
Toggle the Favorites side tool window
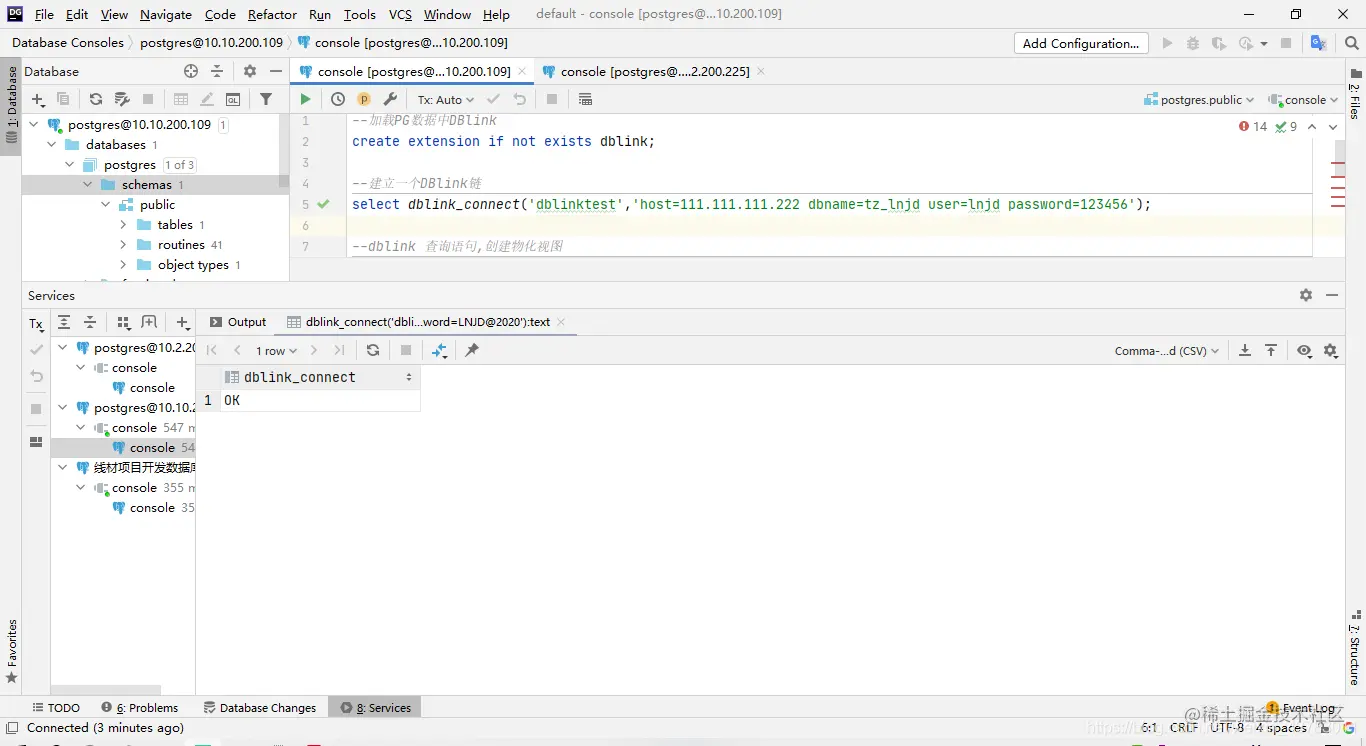[11, 652]
